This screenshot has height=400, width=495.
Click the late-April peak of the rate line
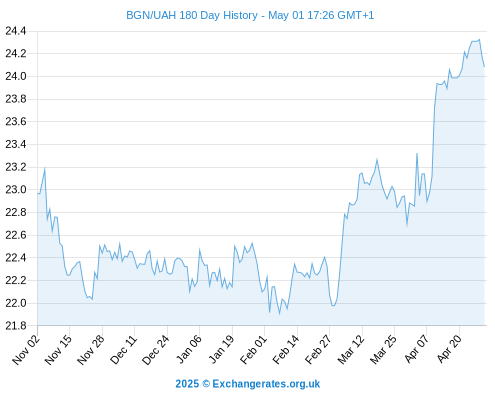tap(479, 40)
